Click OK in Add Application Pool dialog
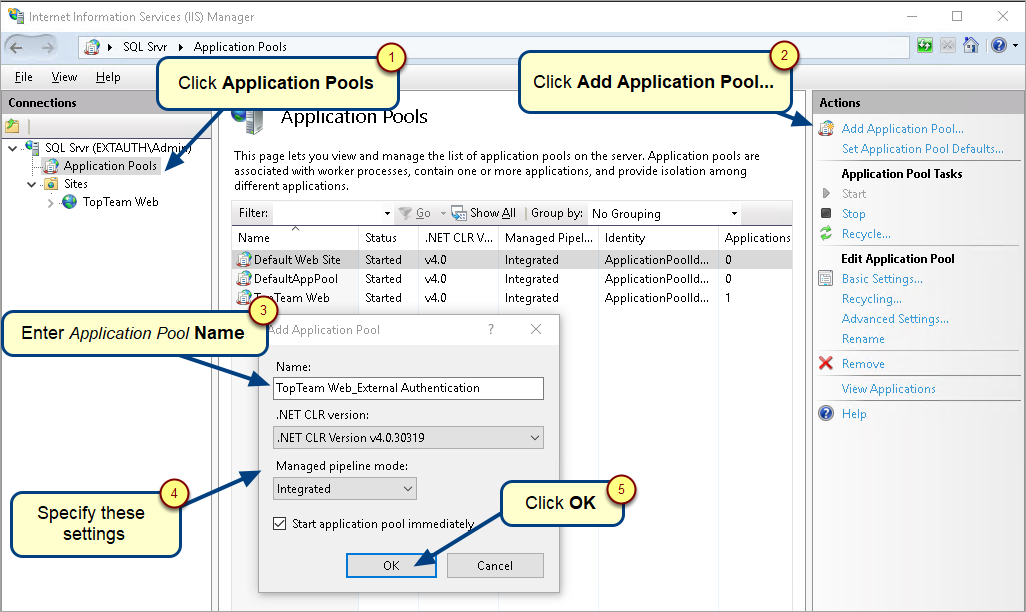 pyautogui.click(x=391, y=566)
